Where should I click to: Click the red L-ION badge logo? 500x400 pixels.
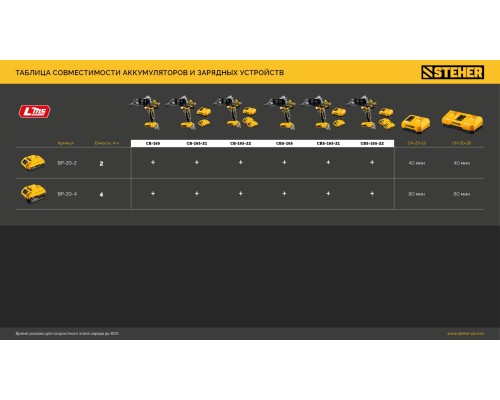point(35,112)
